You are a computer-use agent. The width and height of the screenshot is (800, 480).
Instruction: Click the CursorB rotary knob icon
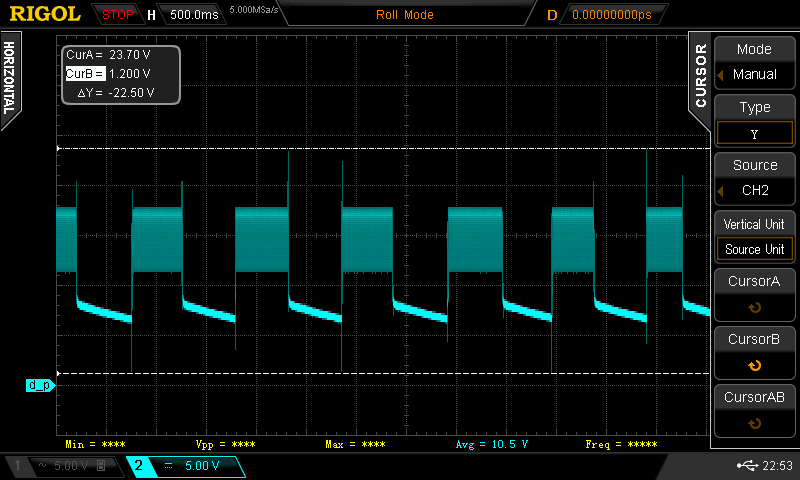pyautogui.click(x=754, y=365)
